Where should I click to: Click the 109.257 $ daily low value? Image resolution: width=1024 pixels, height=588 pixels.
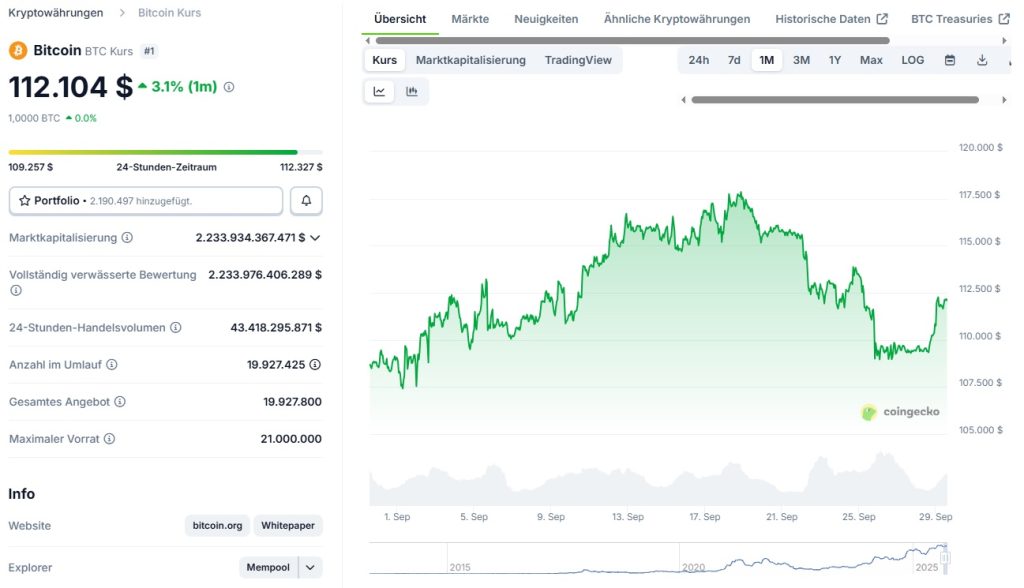point(31,167)
